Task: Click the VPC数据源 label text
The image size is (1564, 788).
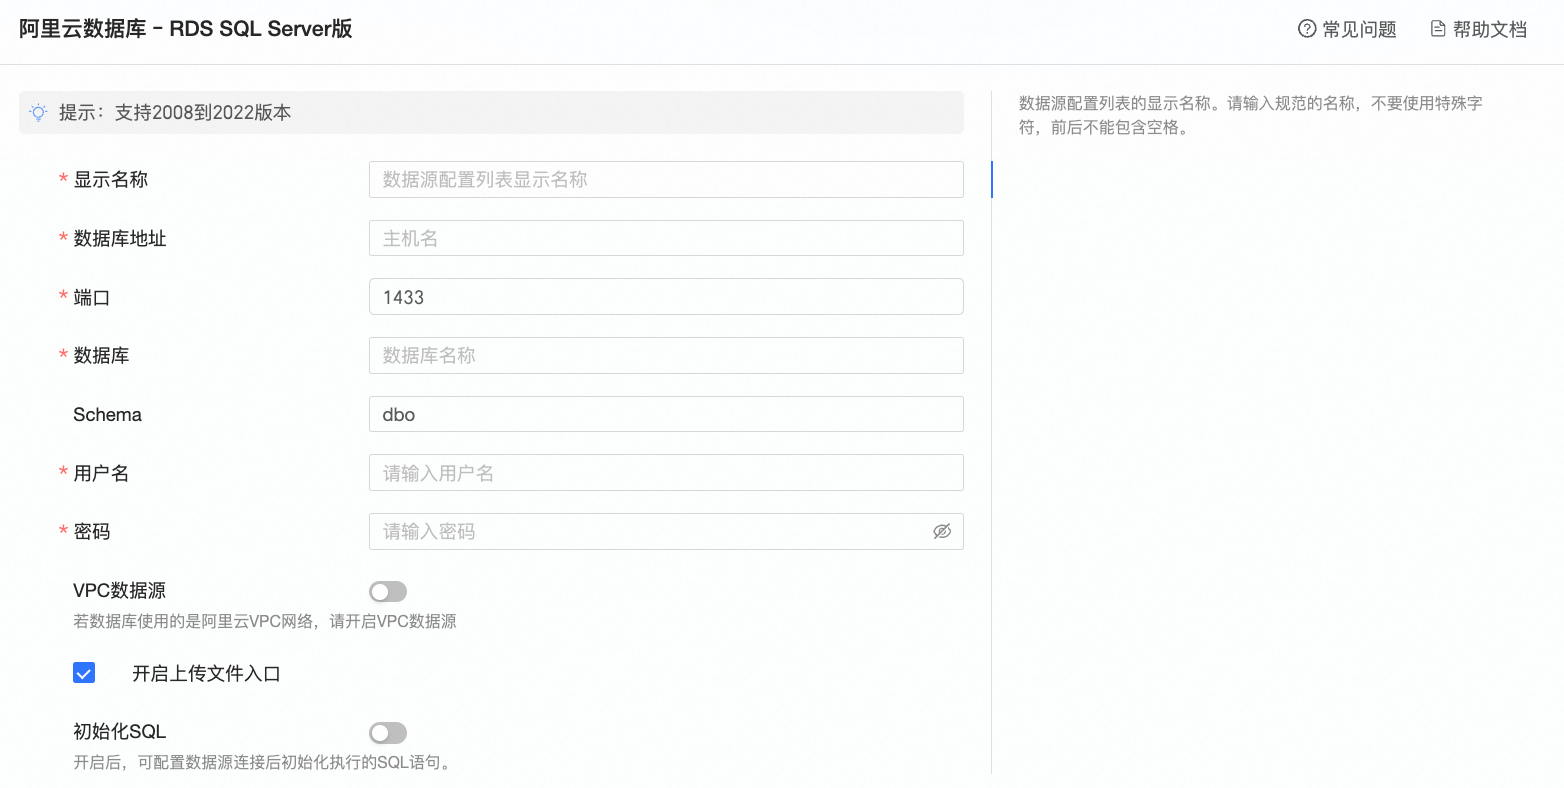Action: tap(119, 590)
